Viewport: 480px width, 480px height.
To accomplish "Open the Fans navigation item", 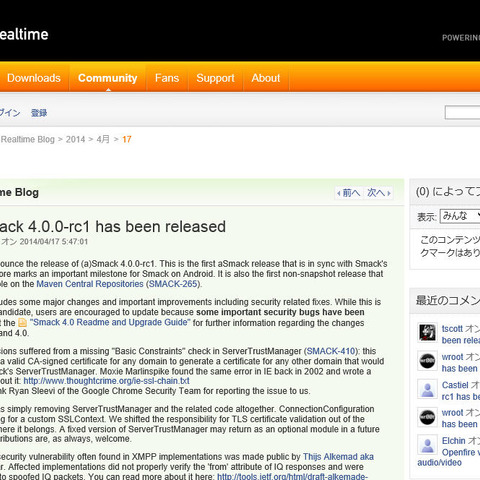I will click(167, 78).
